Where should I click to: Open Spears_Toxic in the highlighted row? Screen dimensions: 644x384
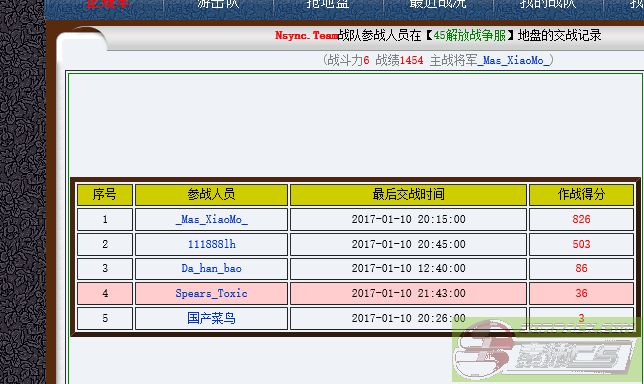coord(212,293)
